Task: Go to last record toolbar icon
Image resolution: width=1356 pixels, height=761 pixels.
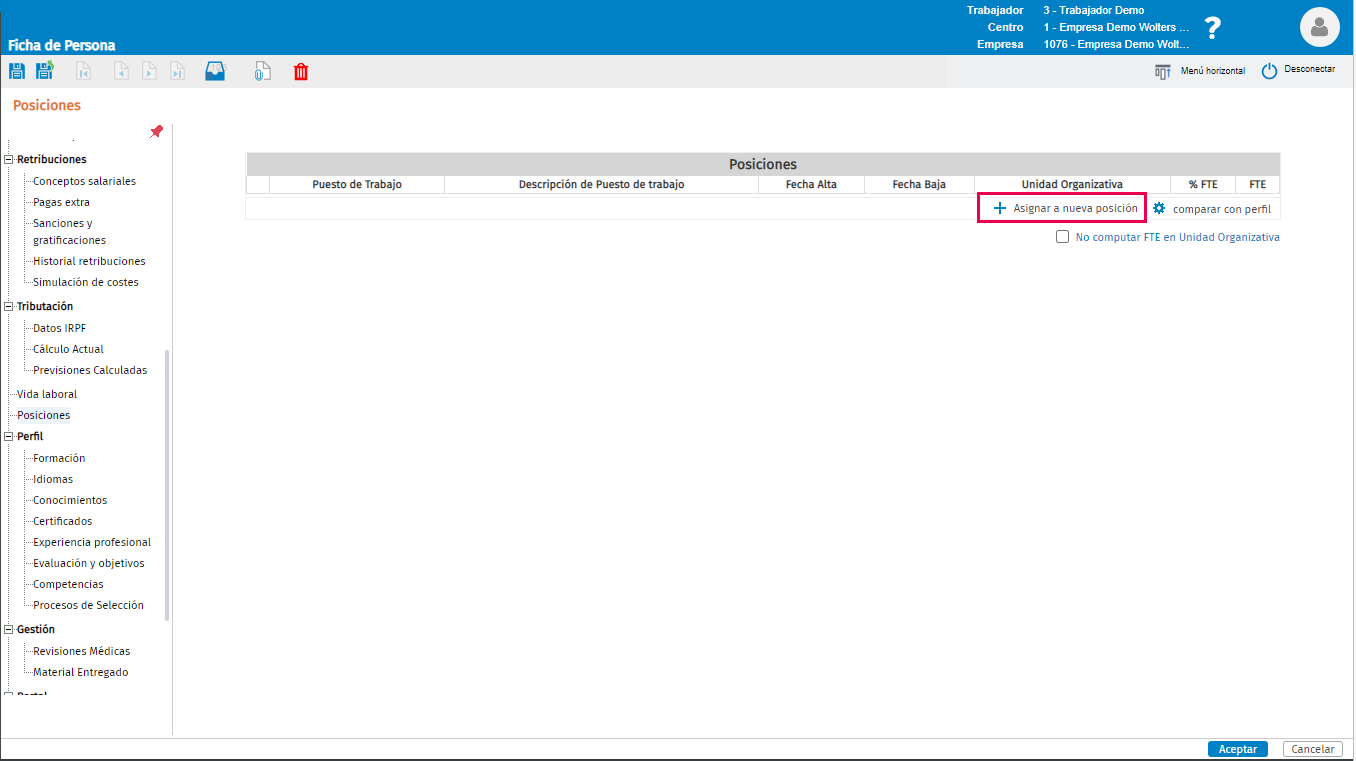Action: click(x=177, y=71)
